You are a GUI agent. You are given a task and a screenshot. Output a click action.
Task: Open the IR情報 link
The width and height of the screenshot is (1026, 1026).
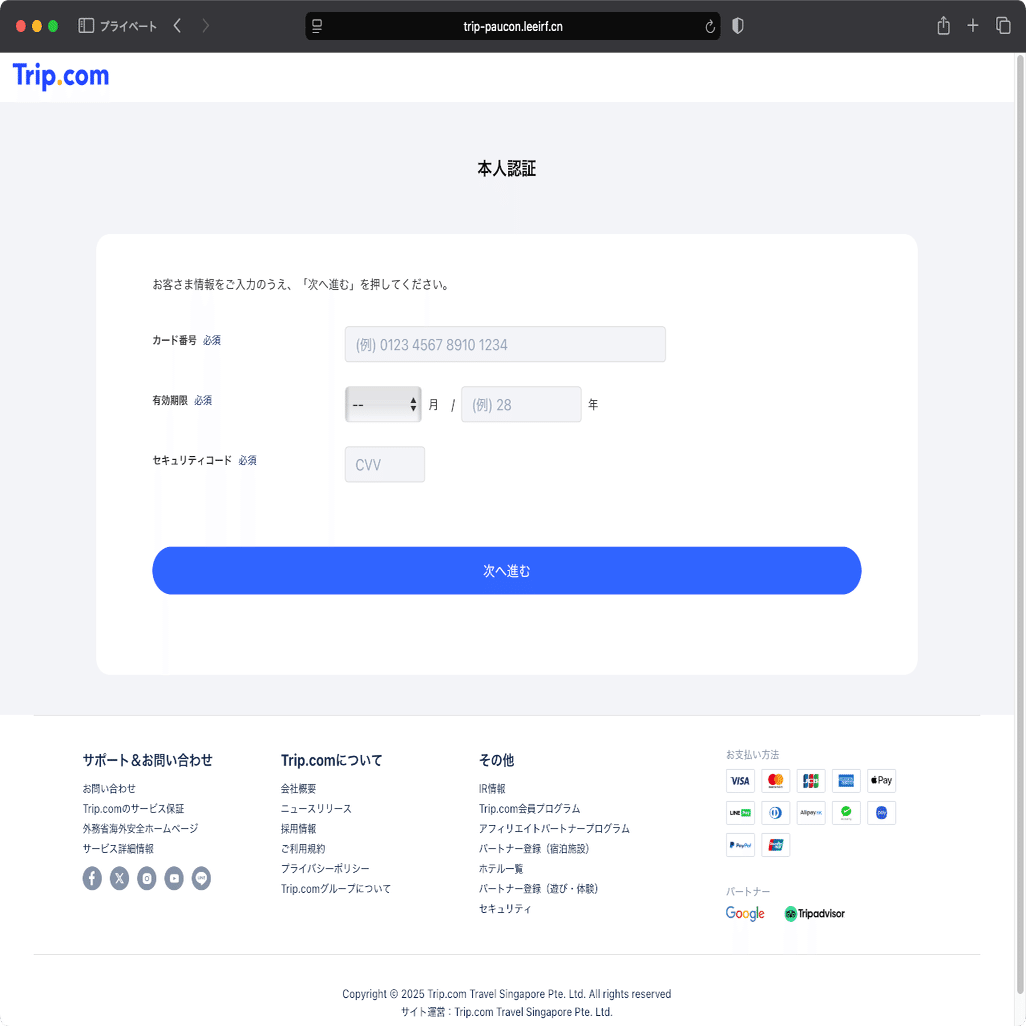pyautogui.click(x=492, y=788)
